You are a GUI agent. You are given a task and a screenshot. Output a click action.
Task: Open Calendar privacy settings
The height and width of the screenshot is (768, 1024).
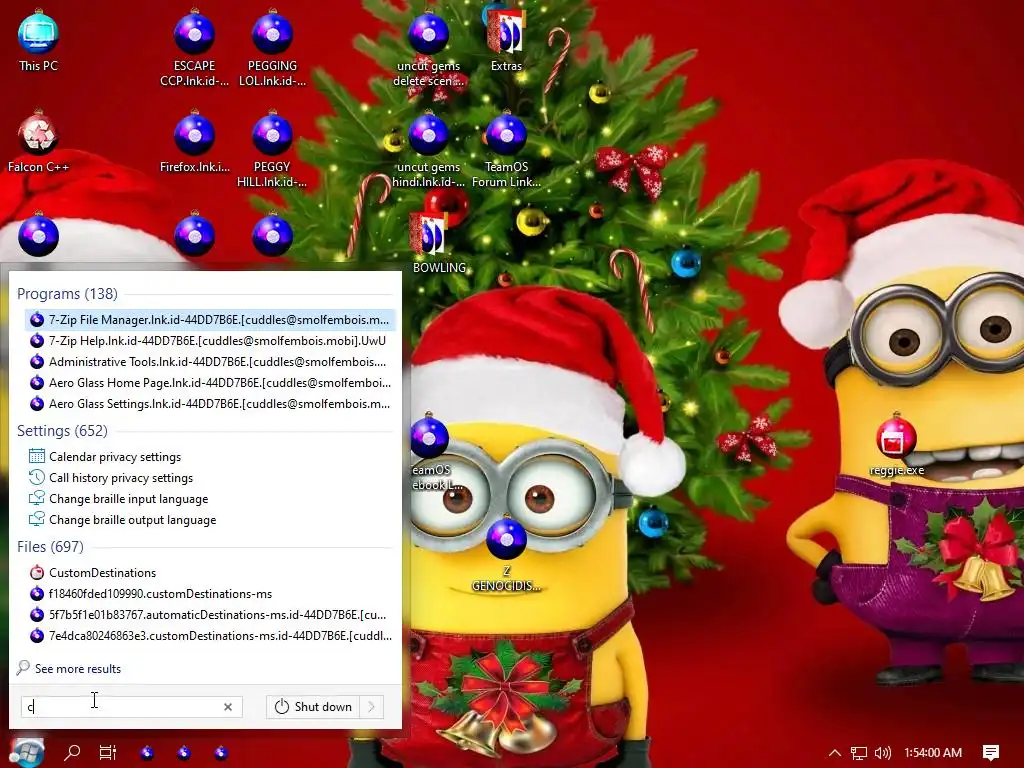pos(210,457)
